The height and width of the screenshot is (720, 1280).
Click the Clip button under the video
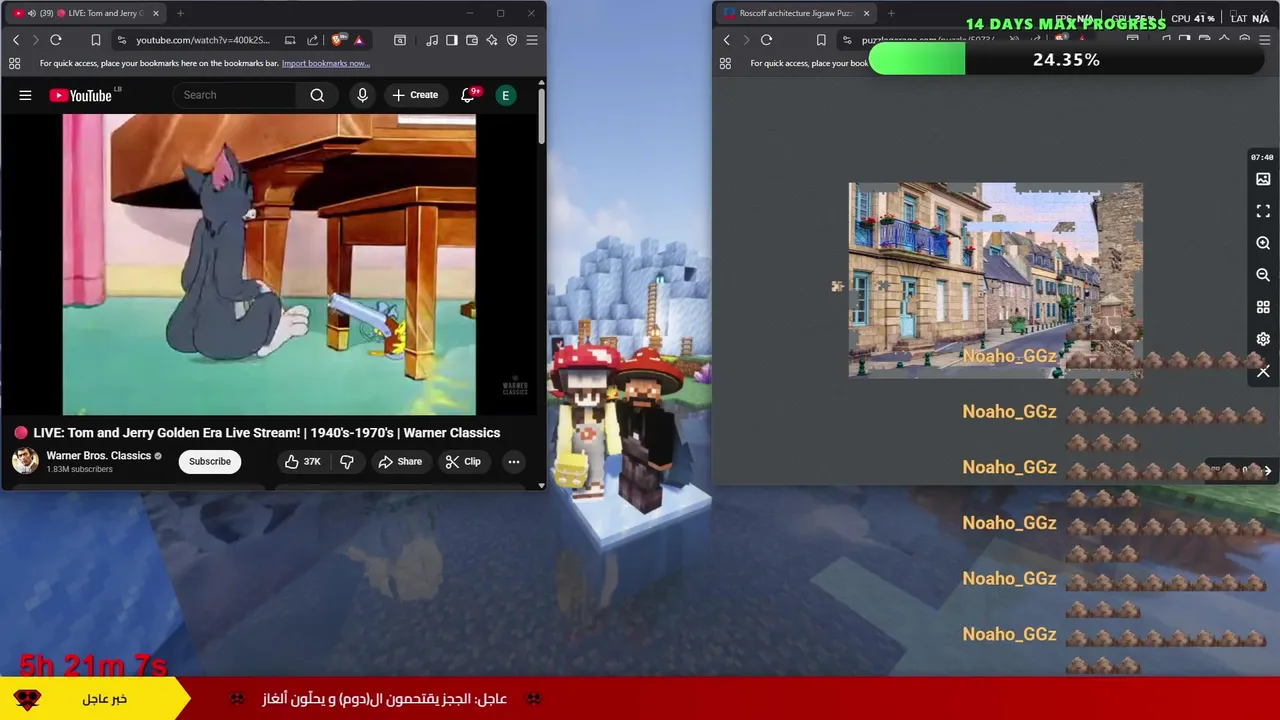[463, 461]
